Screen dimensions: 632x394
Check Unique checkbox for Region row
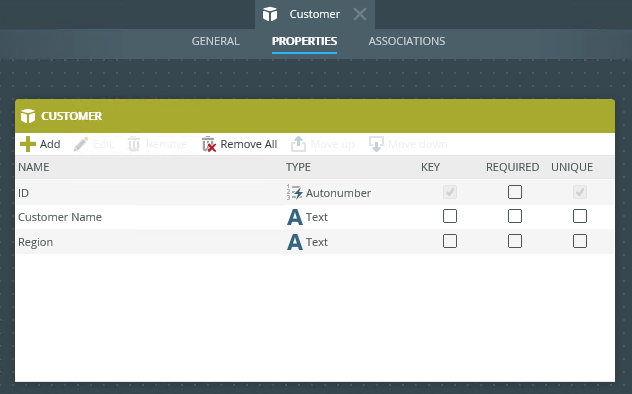click(580, 241)
